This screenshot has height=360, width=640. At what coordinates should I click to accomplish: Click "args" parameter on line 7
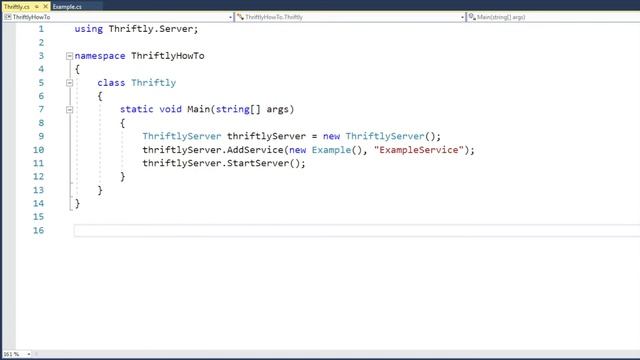pyautogui.click(x=278, y=109)
